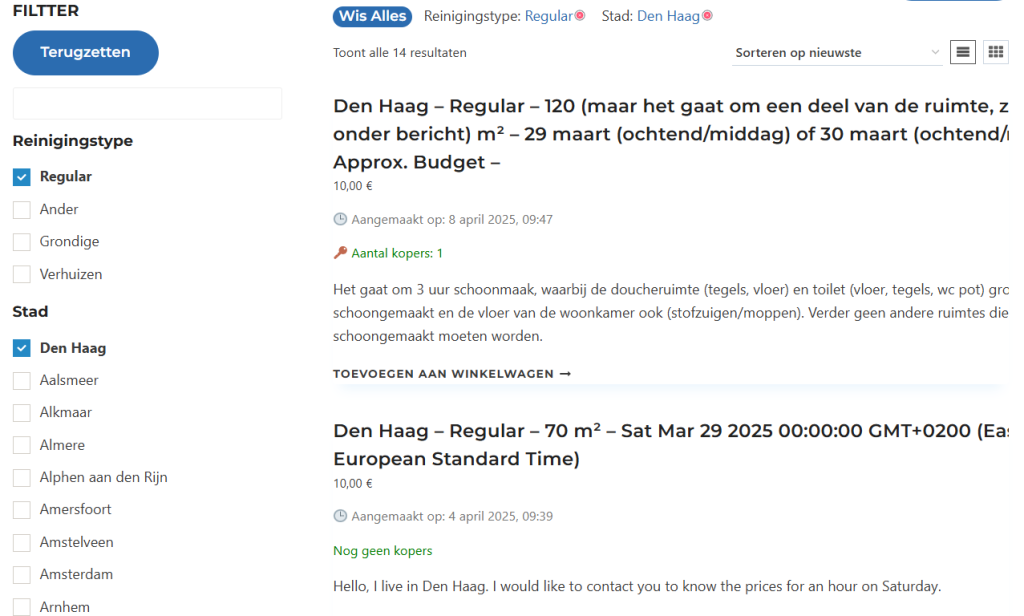Click the clock icon next to 8 april 2025
Viewport: 1024px width, 616px height.
point(339,219)
